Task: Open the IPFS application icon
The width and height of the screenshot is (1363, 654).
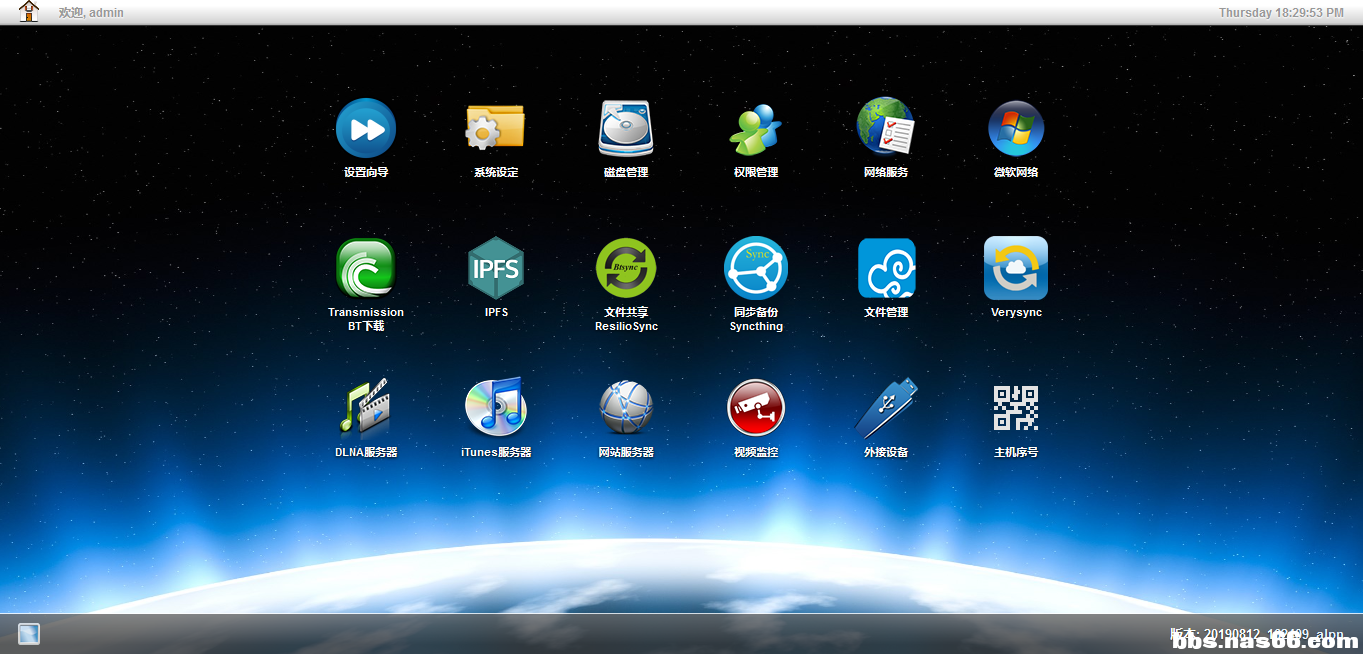Action: [x=496, y=268]
